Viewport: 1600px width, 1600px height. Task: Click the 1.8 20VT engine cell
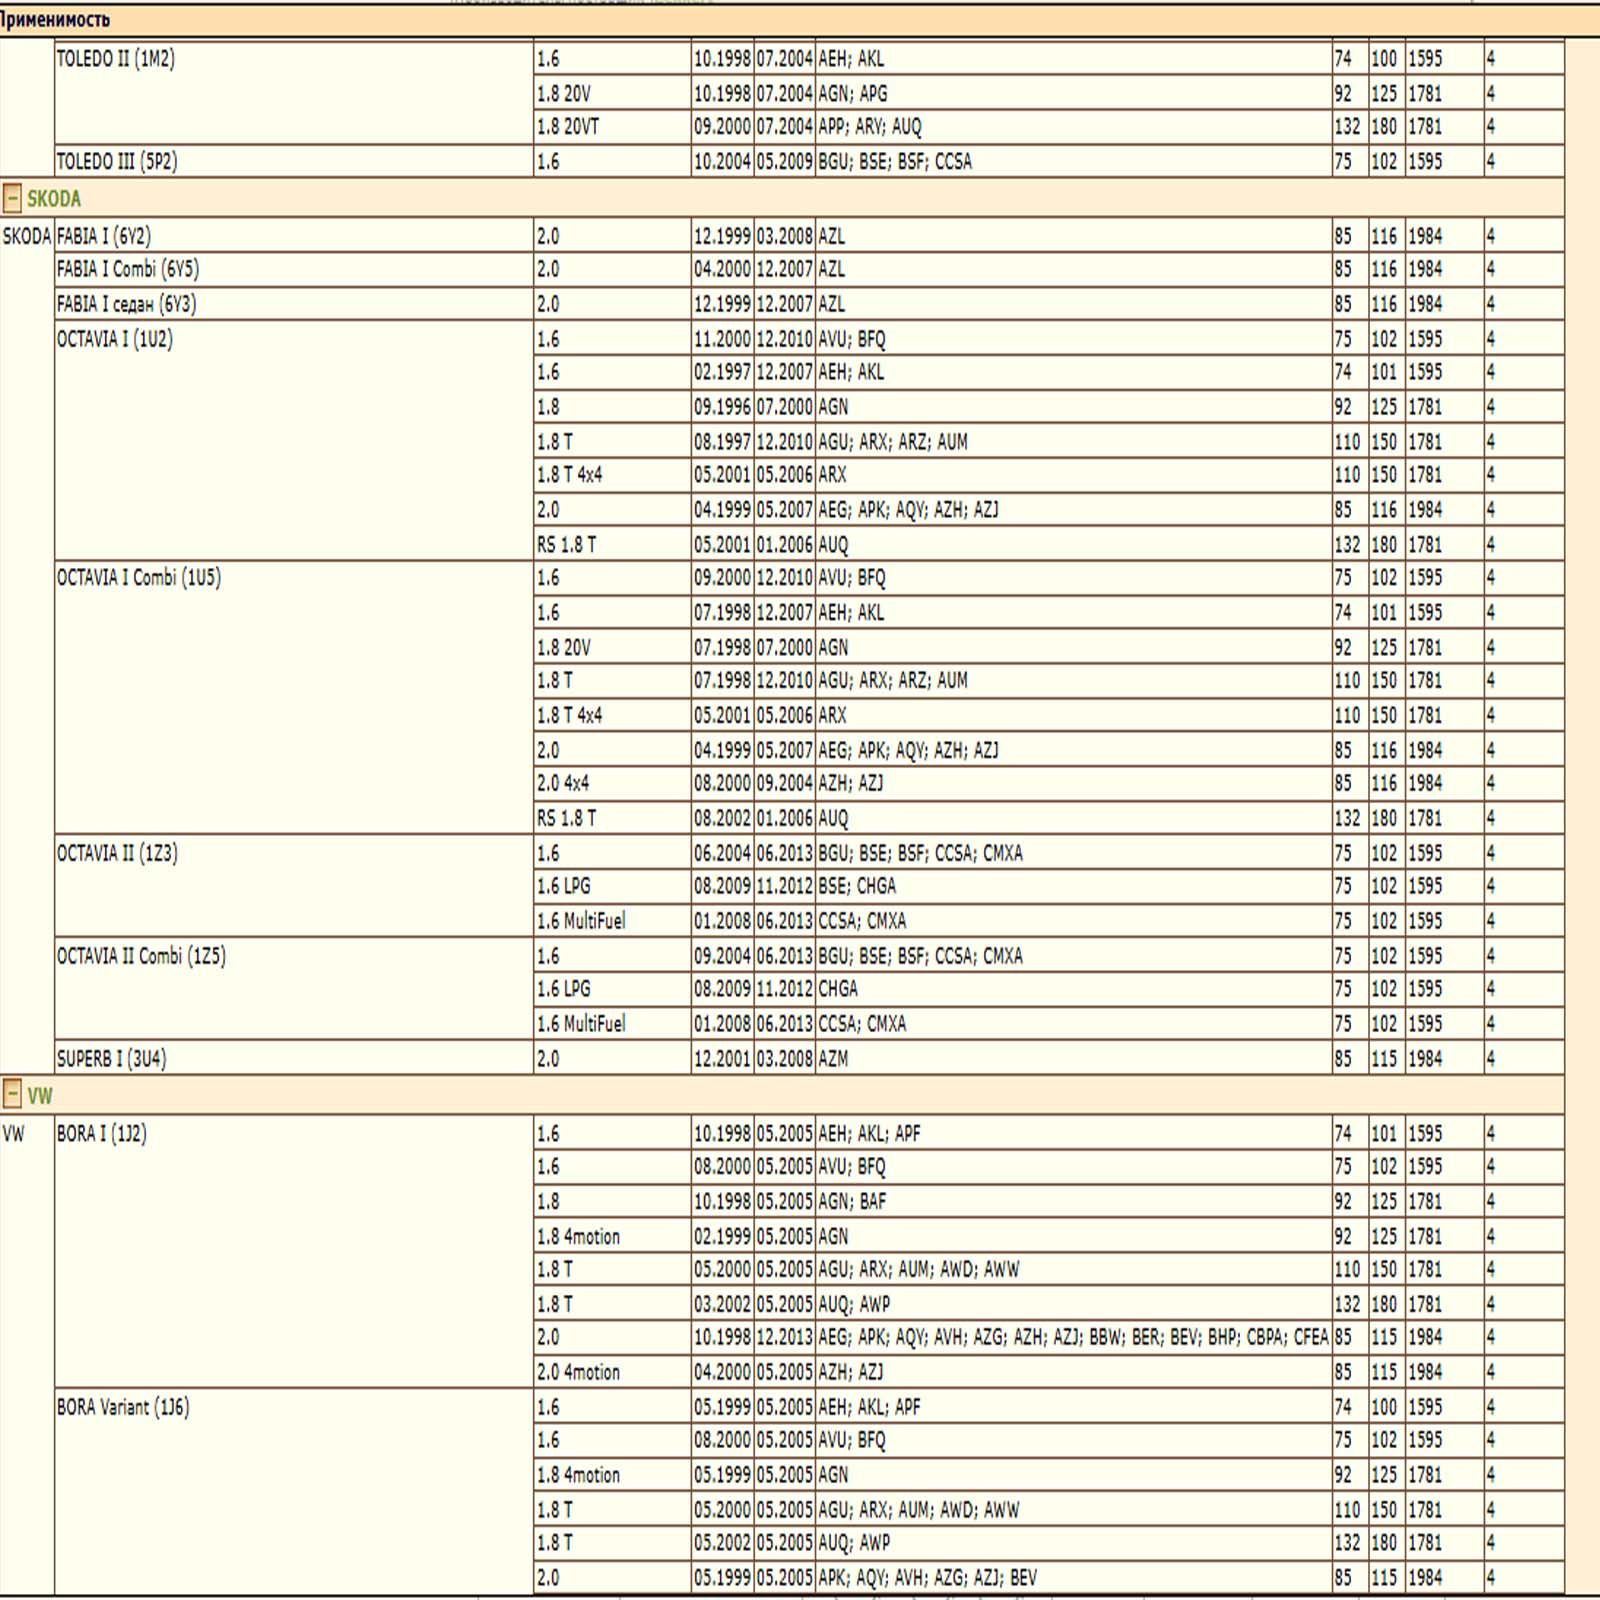coord(568,127)
